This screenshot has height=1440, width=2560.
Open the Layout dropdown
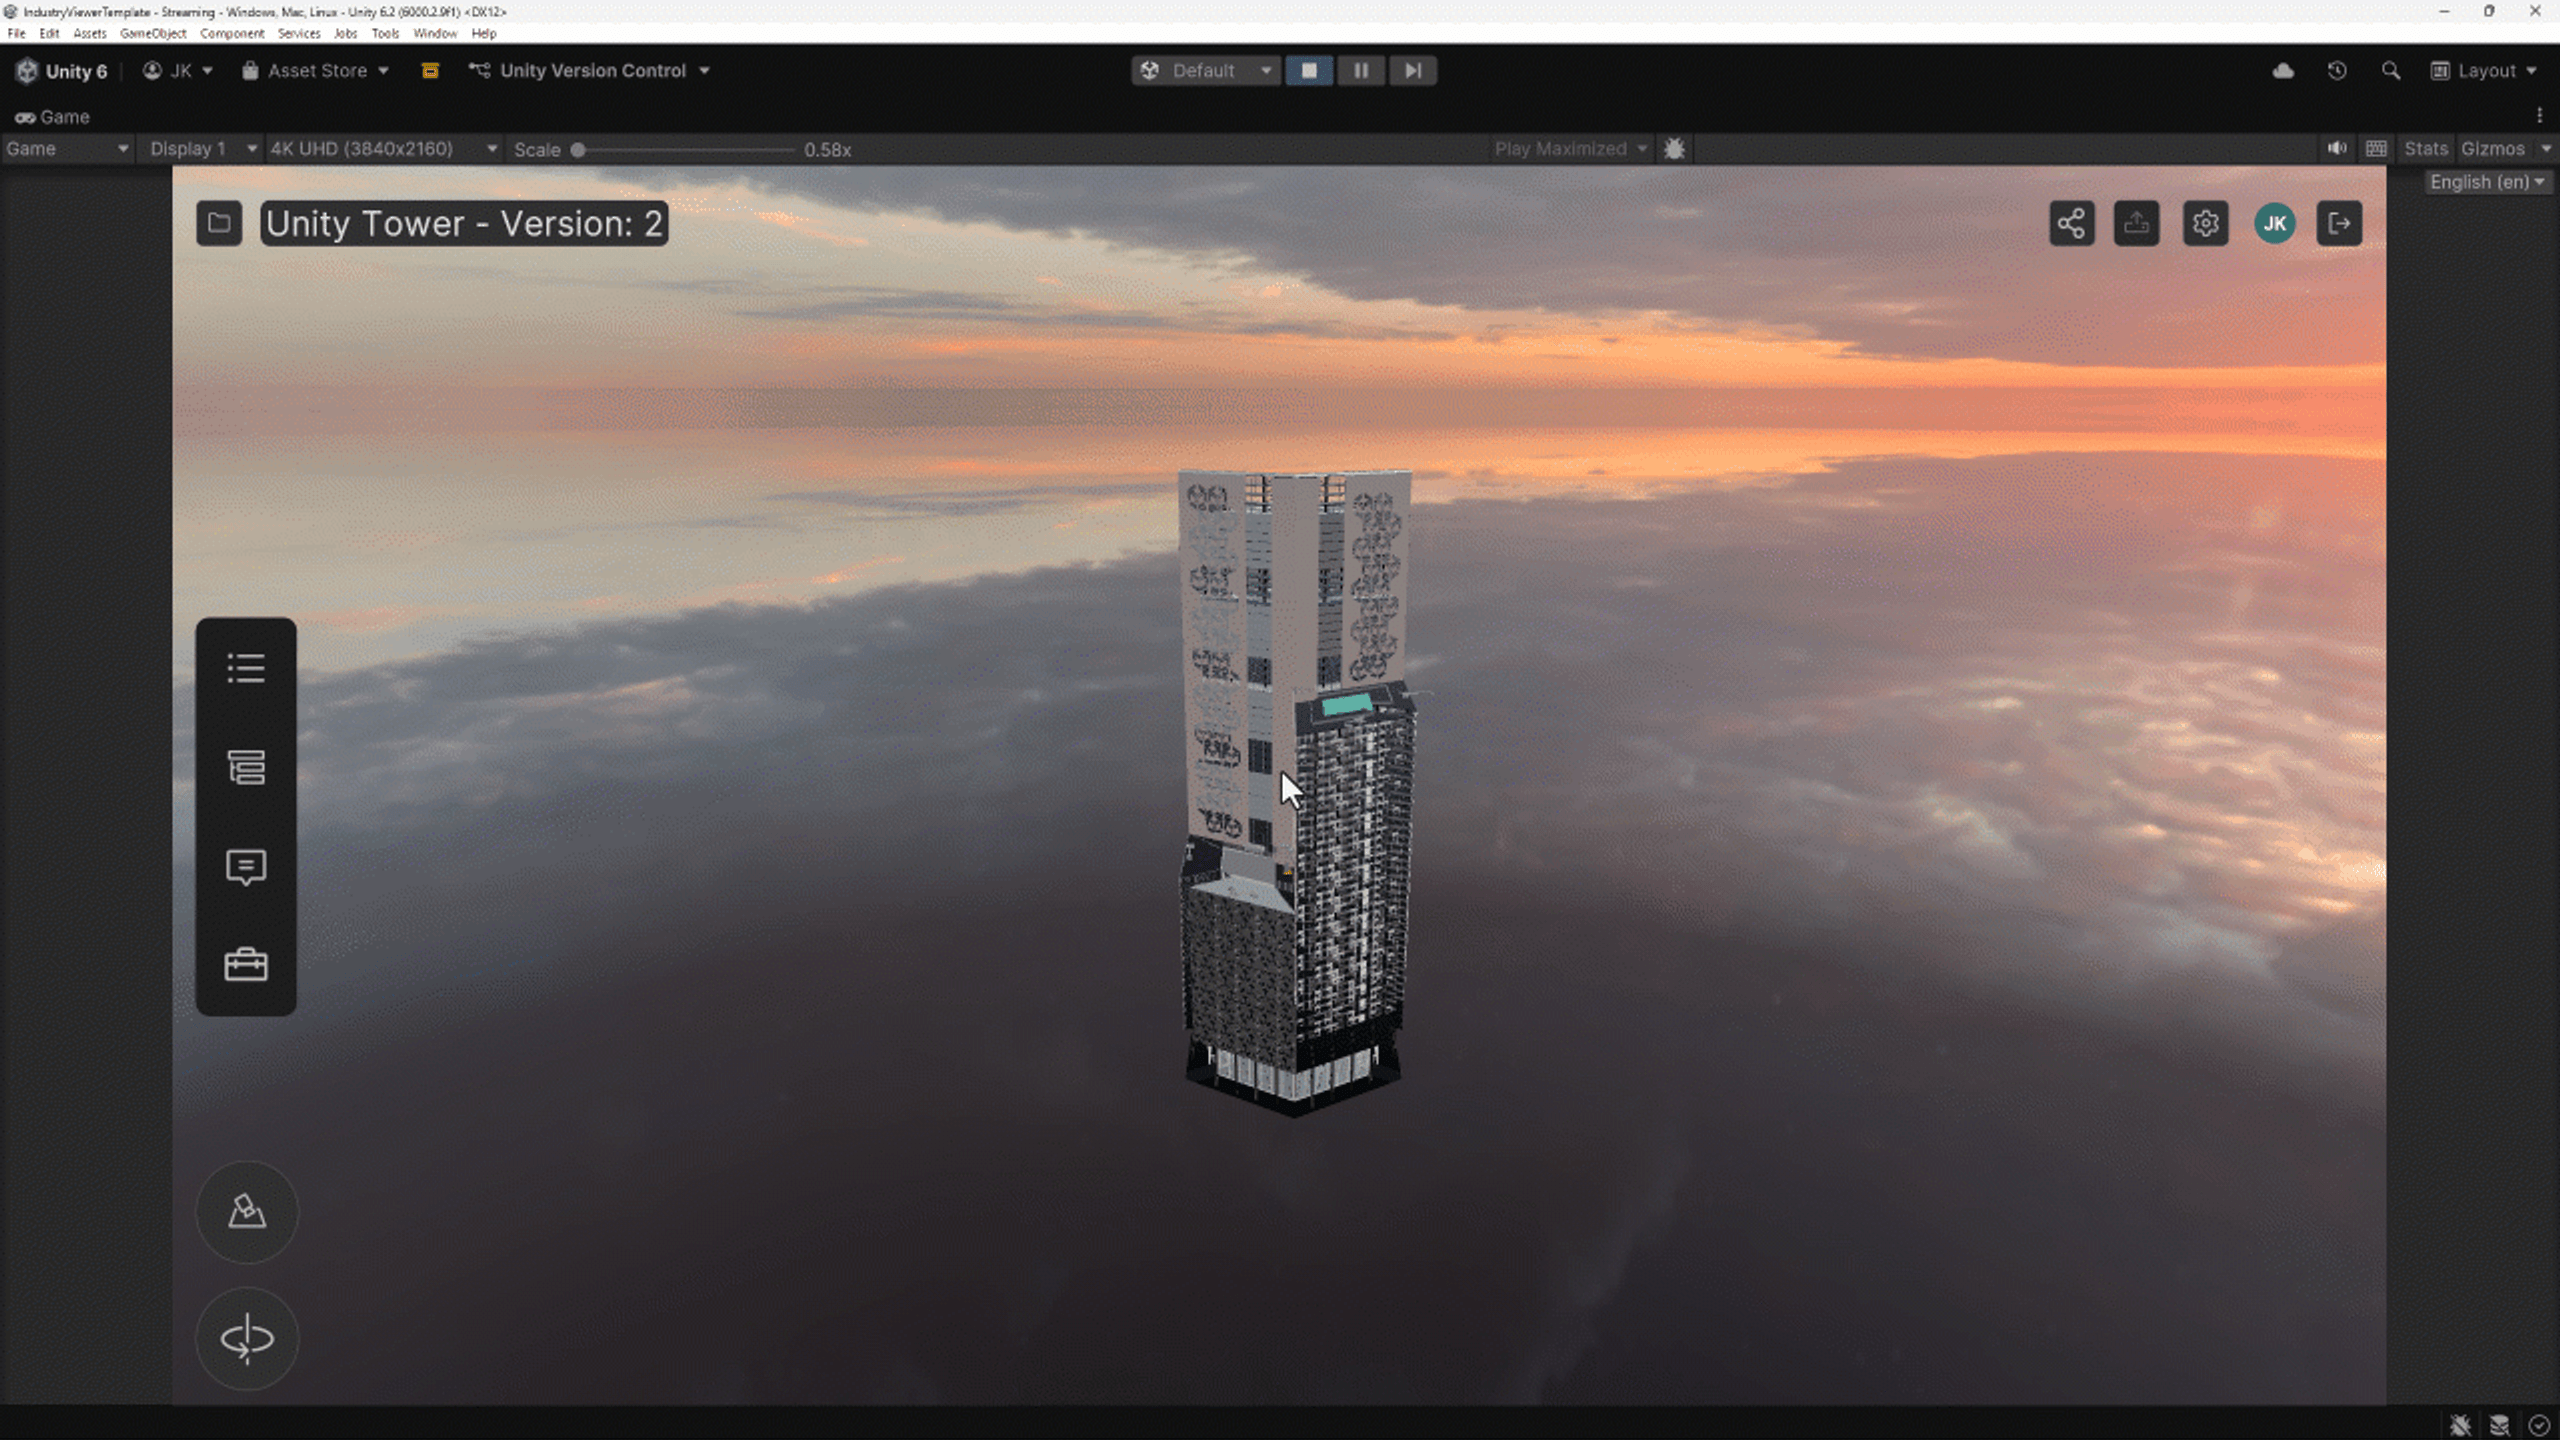tap(2486, 71)
